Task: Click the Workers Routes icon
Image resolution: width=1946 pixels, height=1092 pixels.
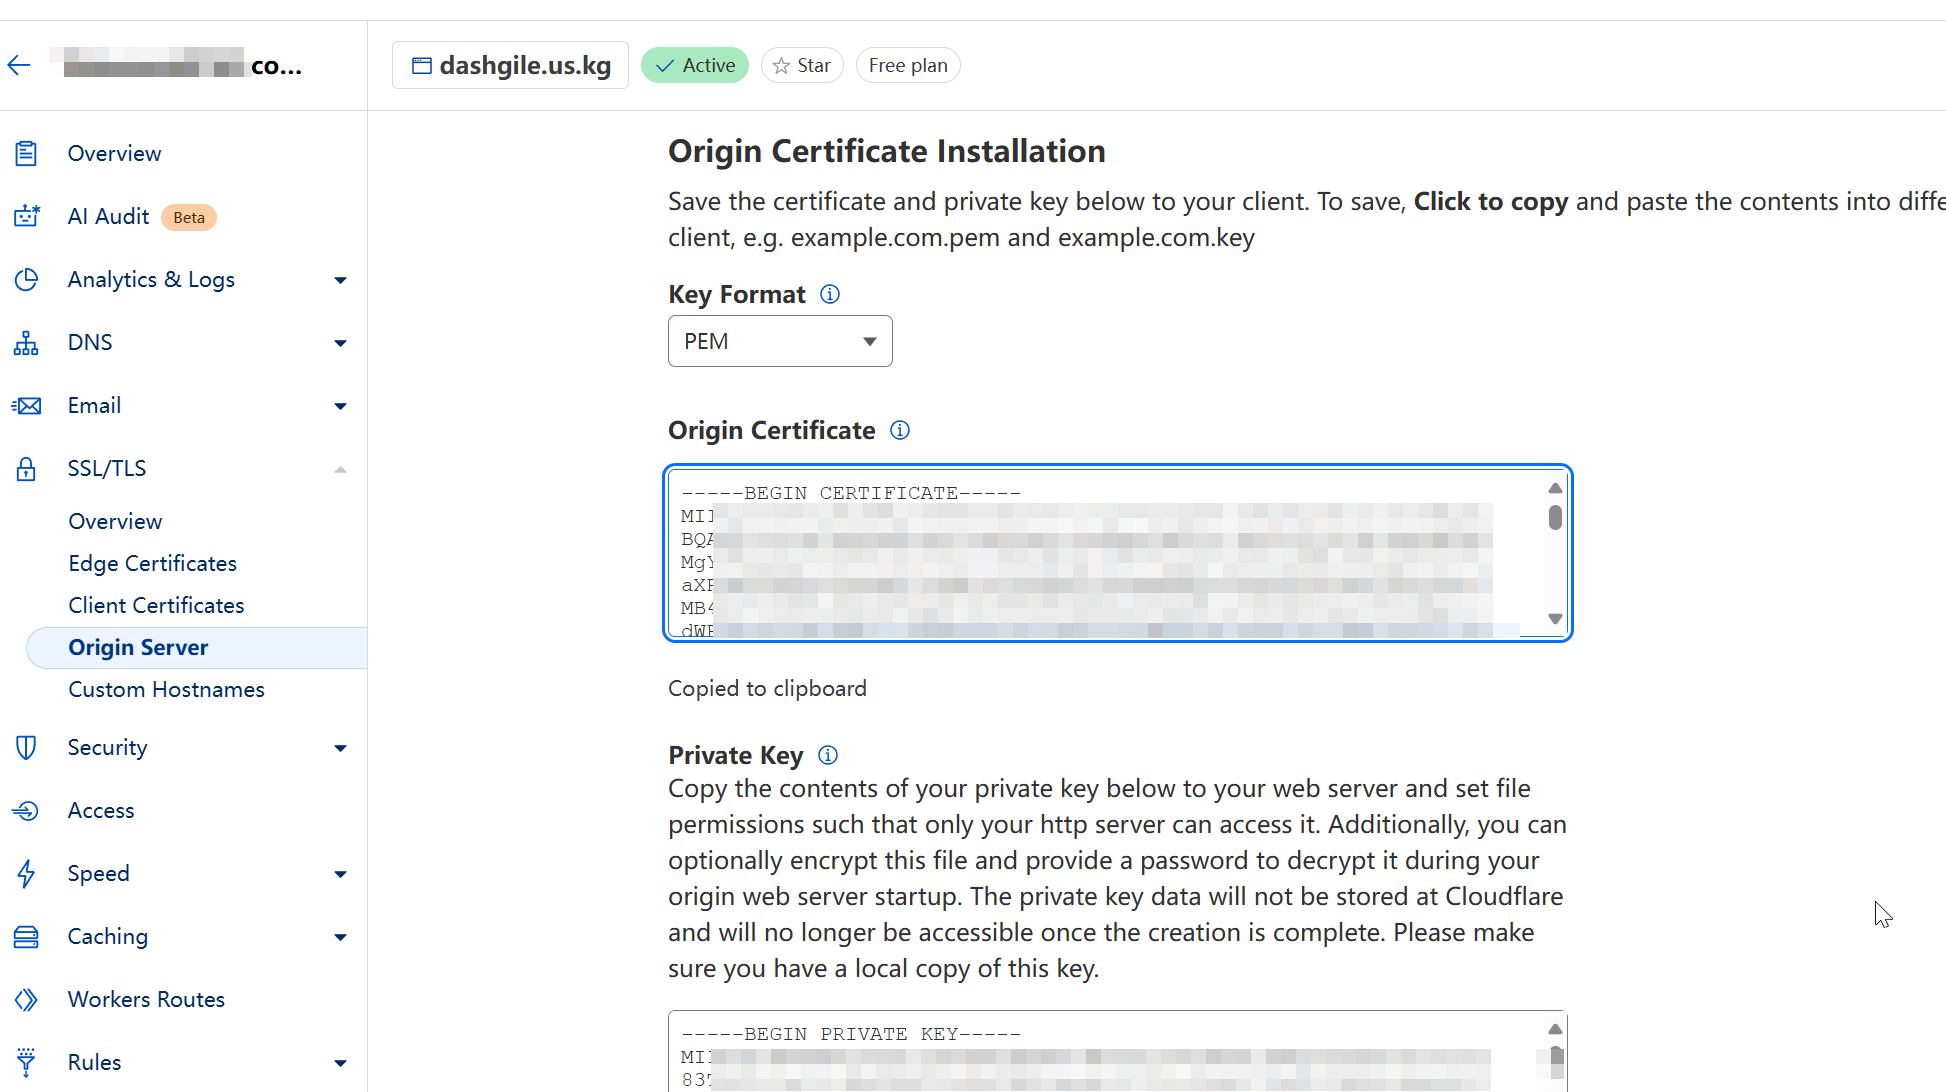Action: coord(26,1000)
